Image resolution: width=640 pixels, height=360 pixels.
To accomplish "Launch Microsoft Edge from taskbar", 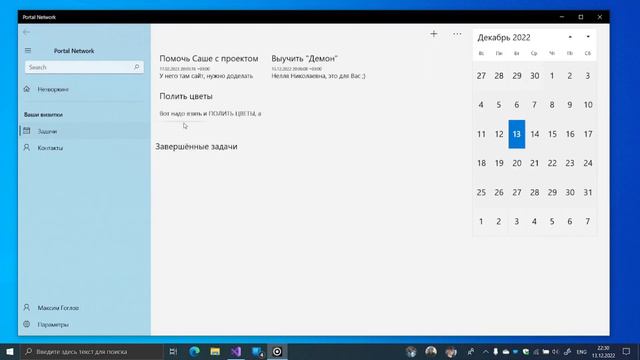I will click(x=194, y=351).
